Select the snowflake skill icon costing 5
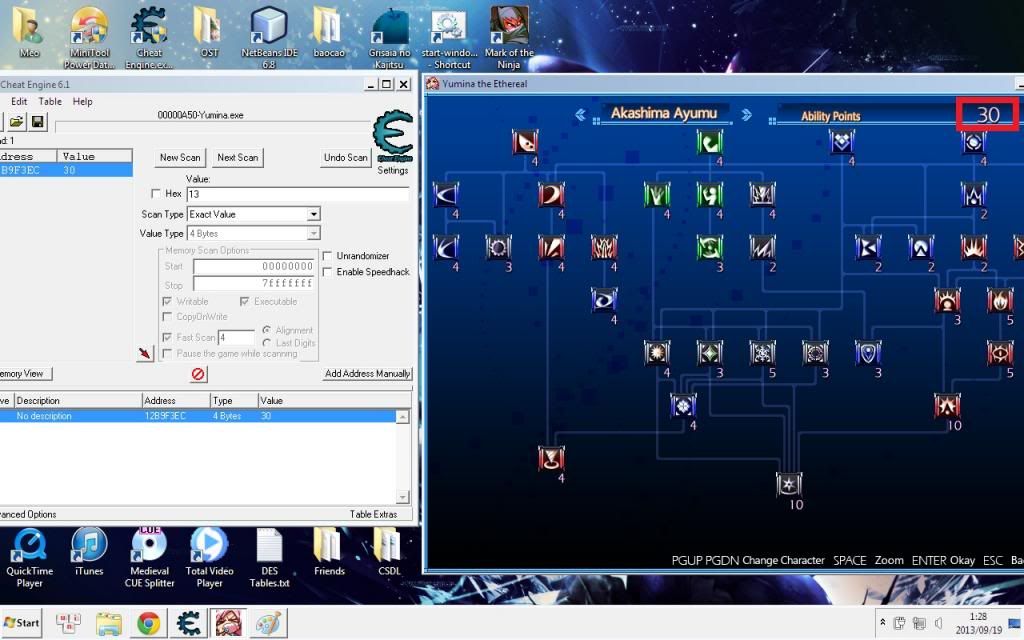This screenshot has height=640, width=1024. tap(762, 353)
